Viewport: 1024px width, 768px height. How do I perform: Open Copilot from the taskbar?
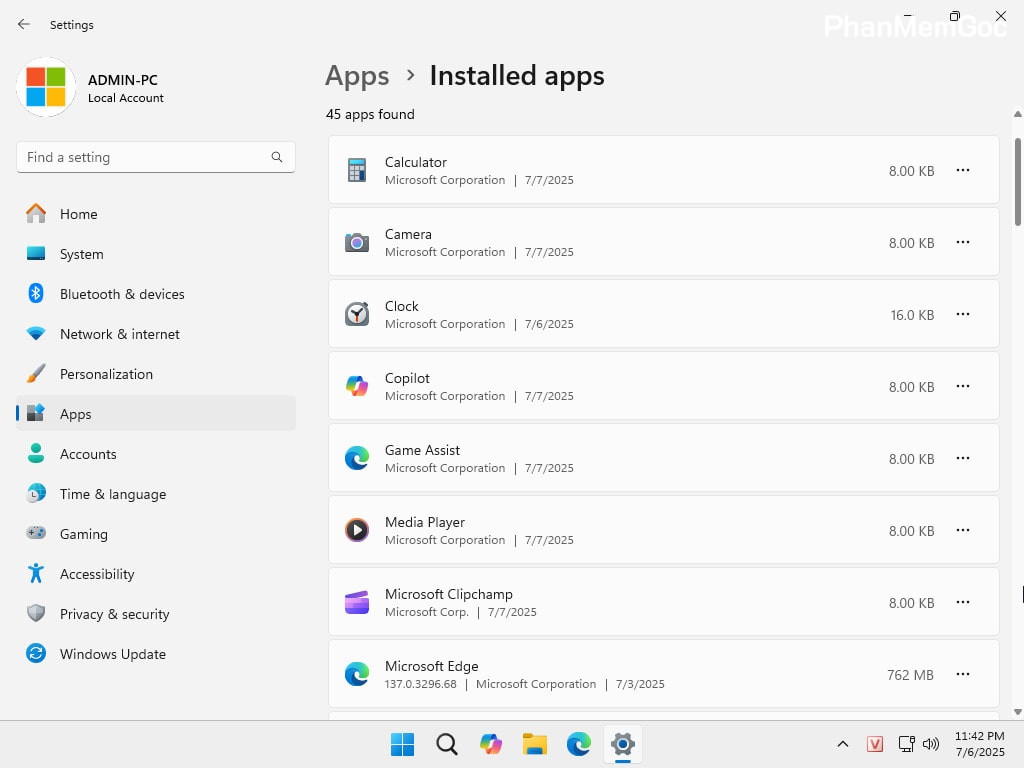pyautogui.click(x=490, y=744)
